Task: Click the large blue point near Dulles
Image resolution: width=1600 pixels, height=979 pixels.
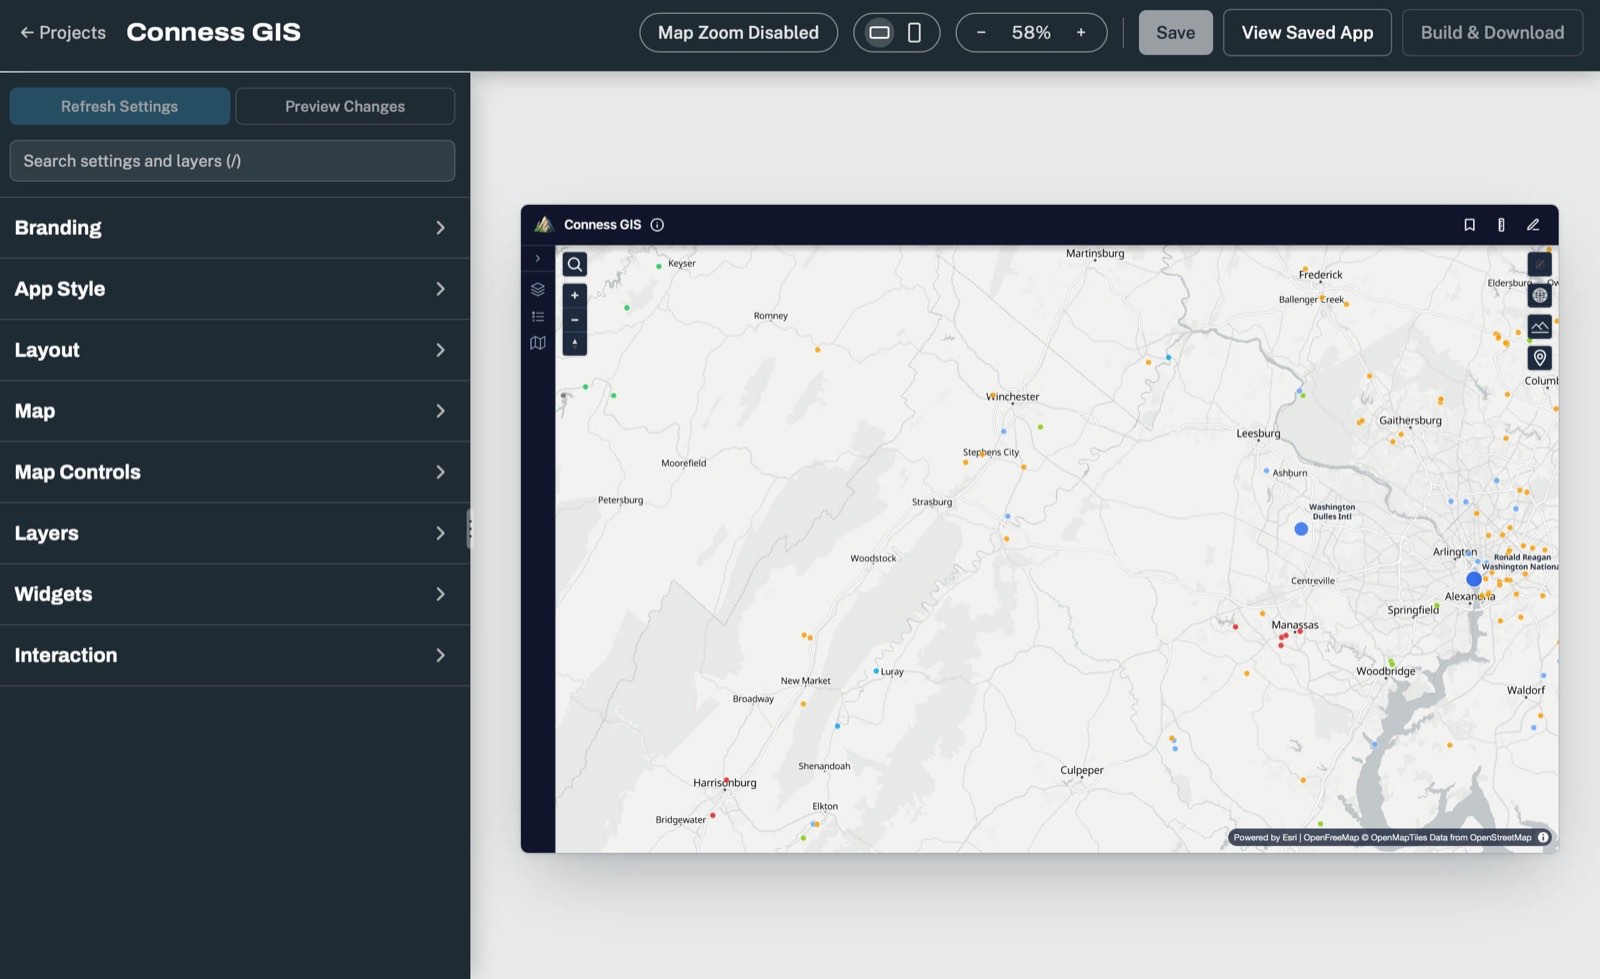Action: pyautogui.click(x=1301, y=529)
